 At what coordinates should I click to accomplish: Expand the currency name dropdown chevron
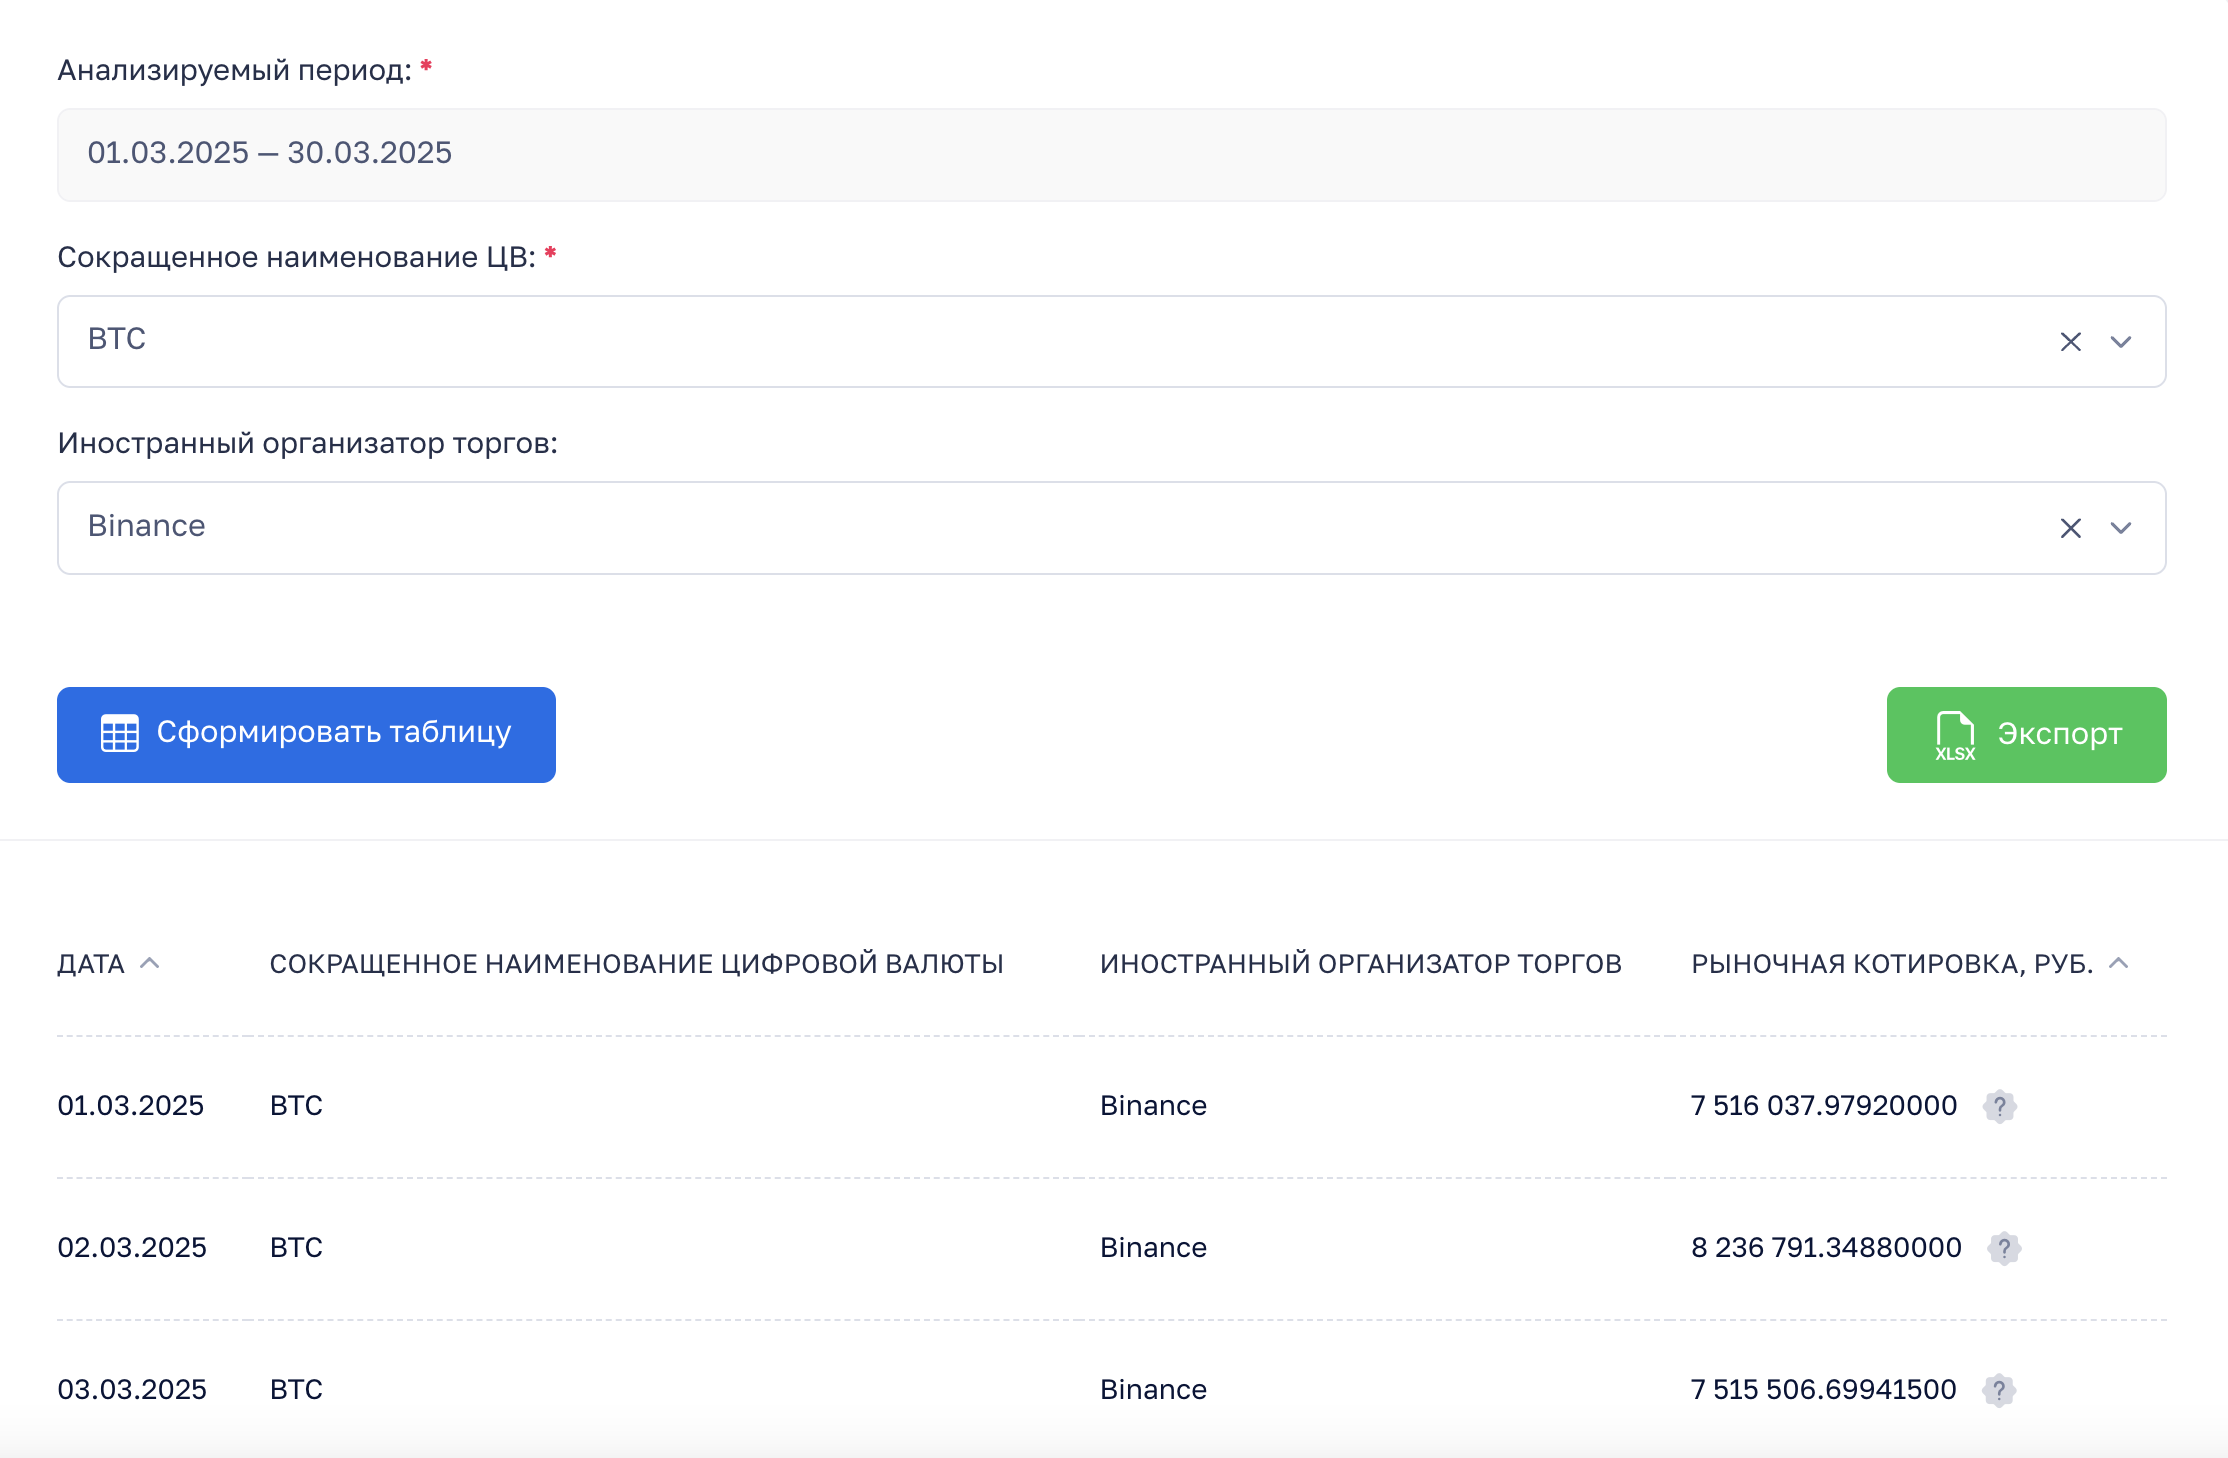pos(2120,342)
